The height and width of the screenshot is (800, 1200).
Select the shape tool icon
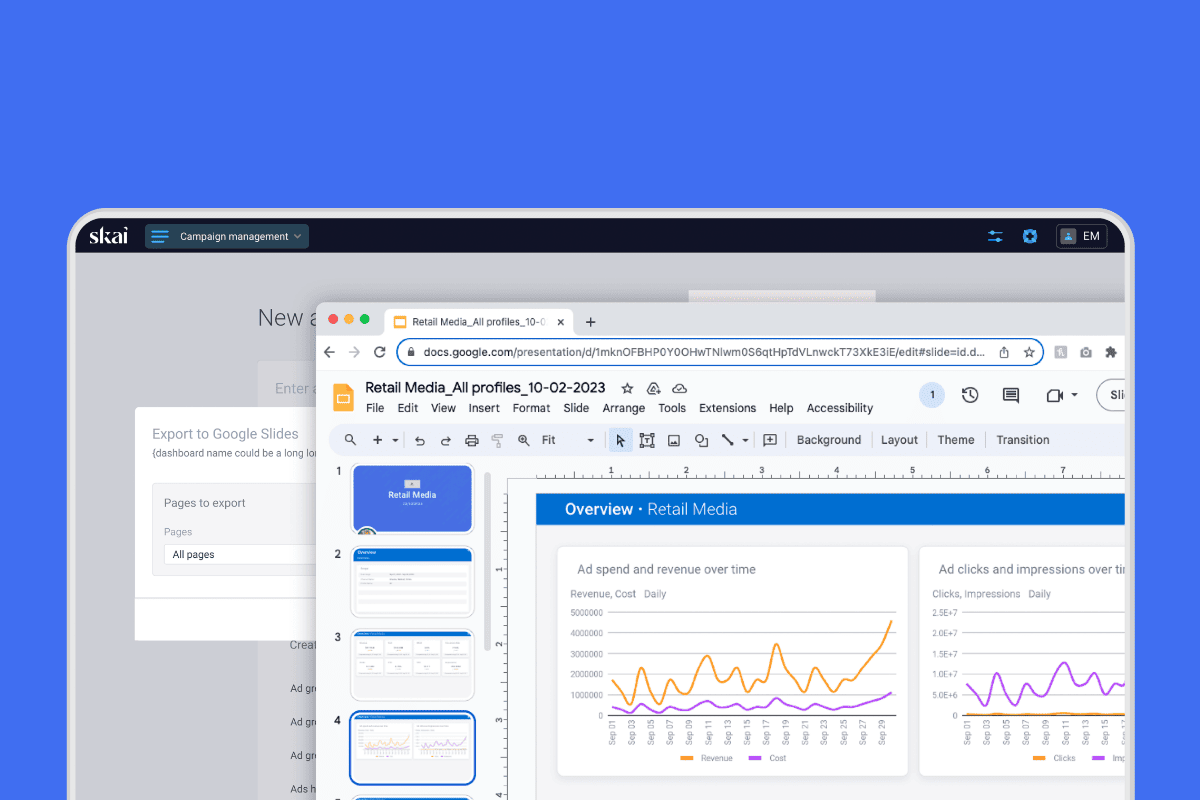click(x=701, y=440)
